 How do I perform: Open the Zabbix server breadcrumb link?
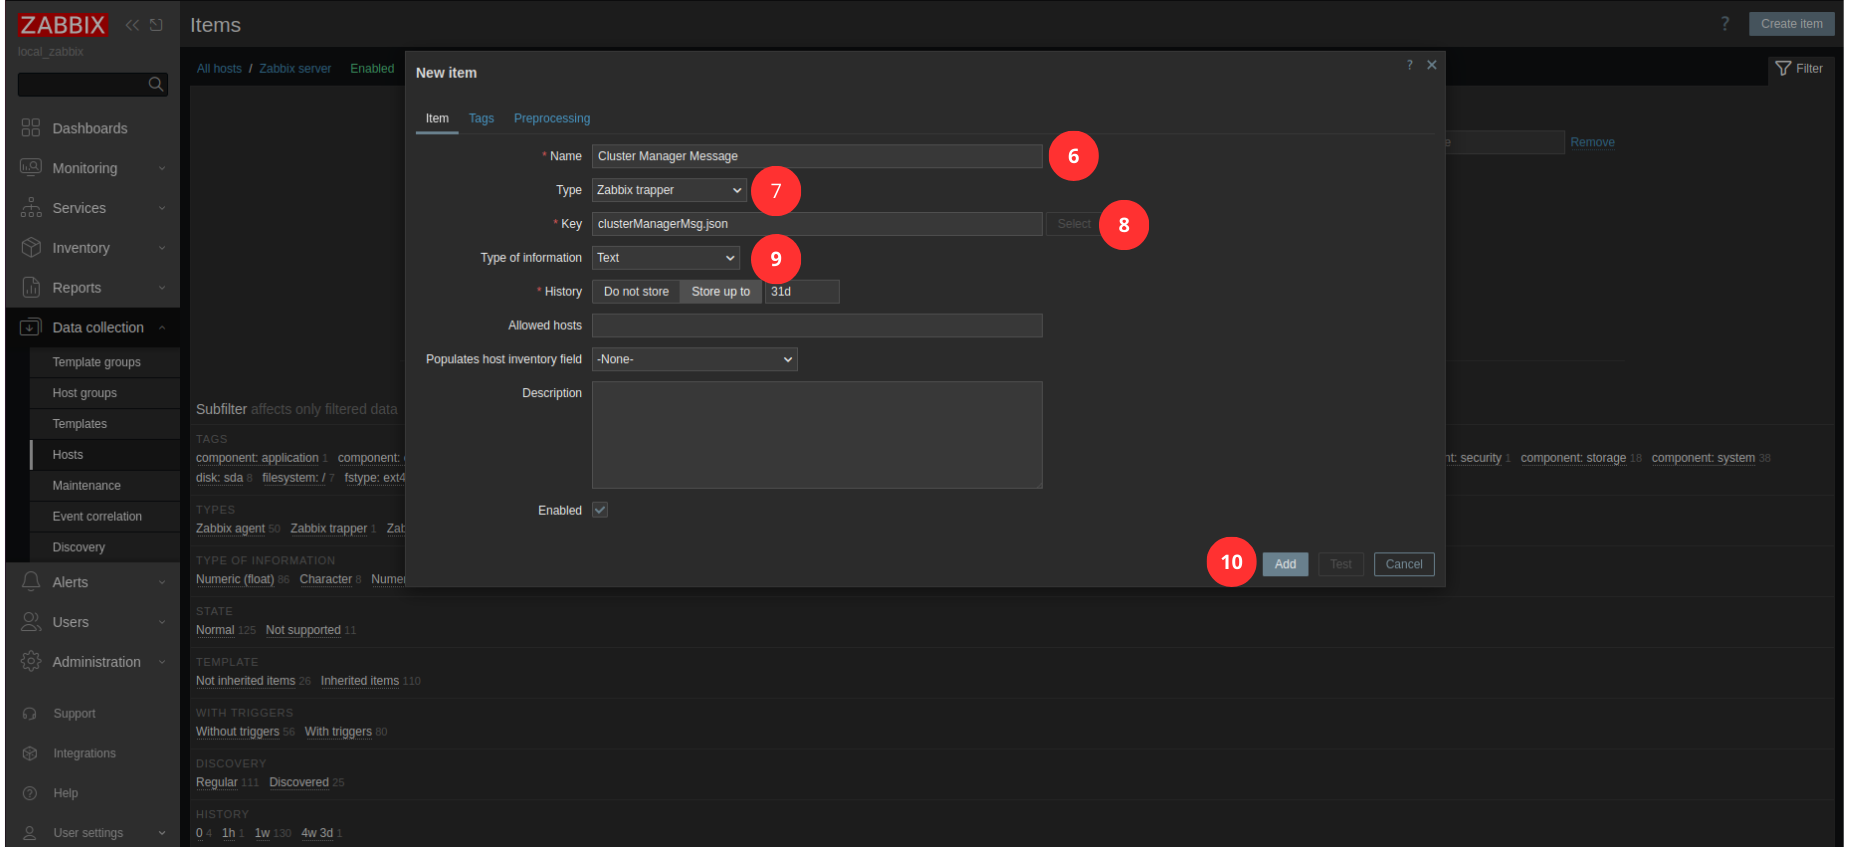pos(295,69)
